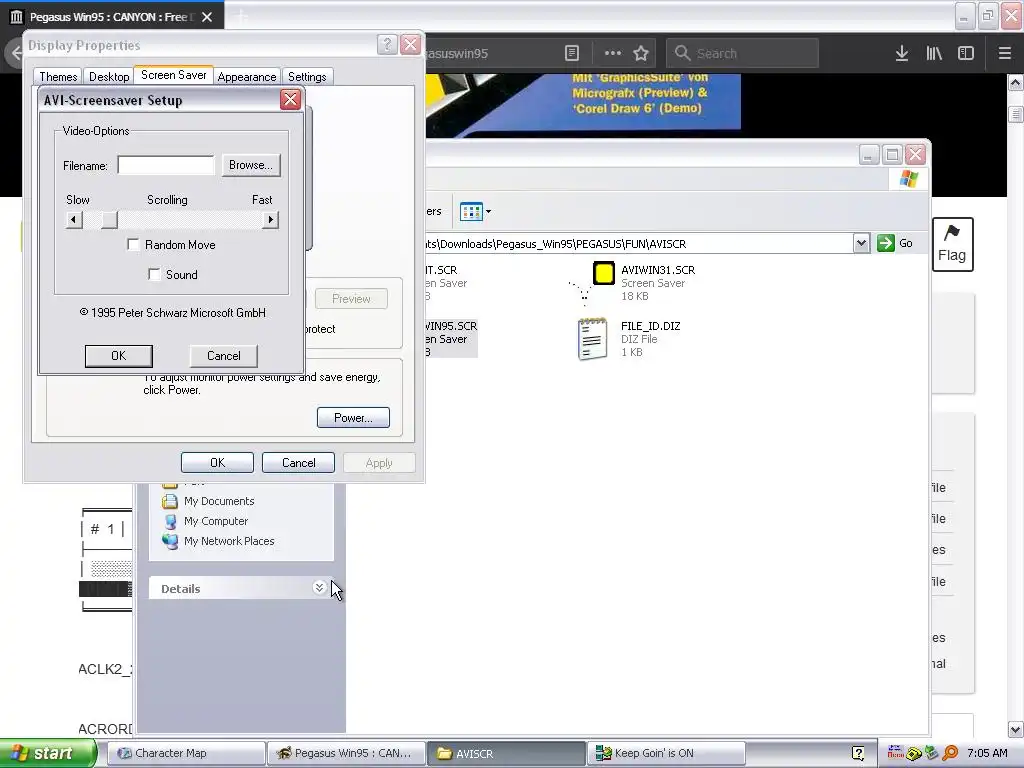The width and height of the screenshot is (1024, 768).
Task: Open the Settings tab
Action: click(x=307, y=76)
